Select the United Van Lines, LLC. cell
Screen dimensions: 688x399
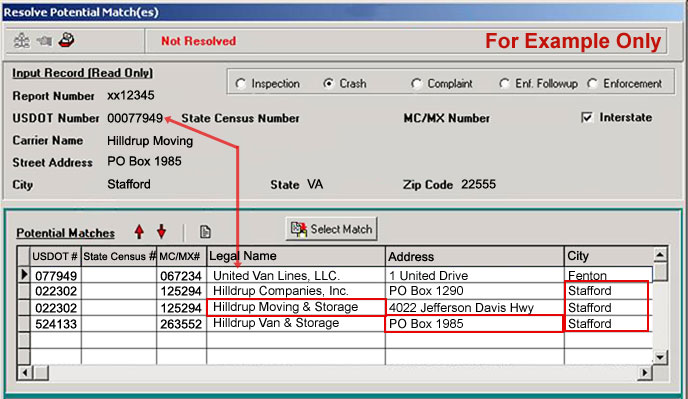pyautogui.click(x=296, y=275)
